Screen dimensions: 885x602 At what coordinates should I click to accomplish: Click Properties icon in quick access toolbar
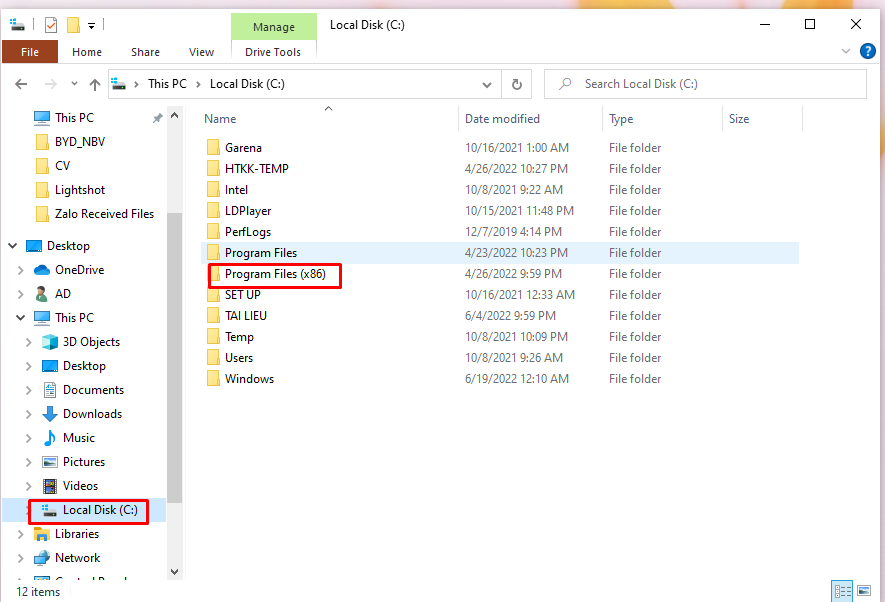coord(51,24)
